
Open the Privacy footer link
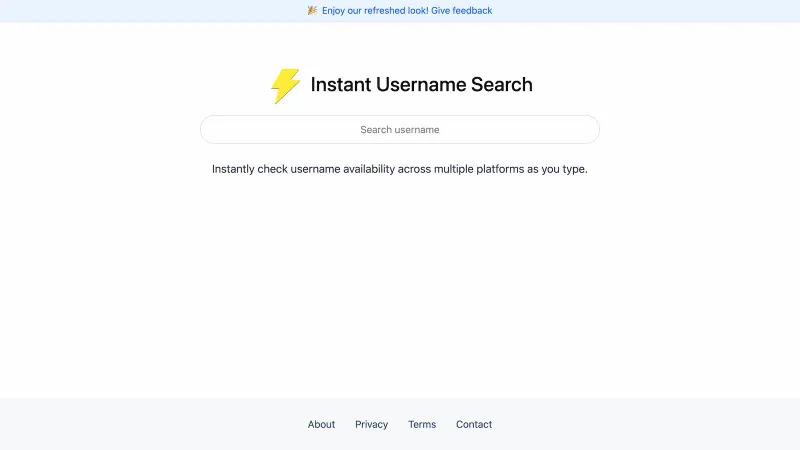(371, 424)
